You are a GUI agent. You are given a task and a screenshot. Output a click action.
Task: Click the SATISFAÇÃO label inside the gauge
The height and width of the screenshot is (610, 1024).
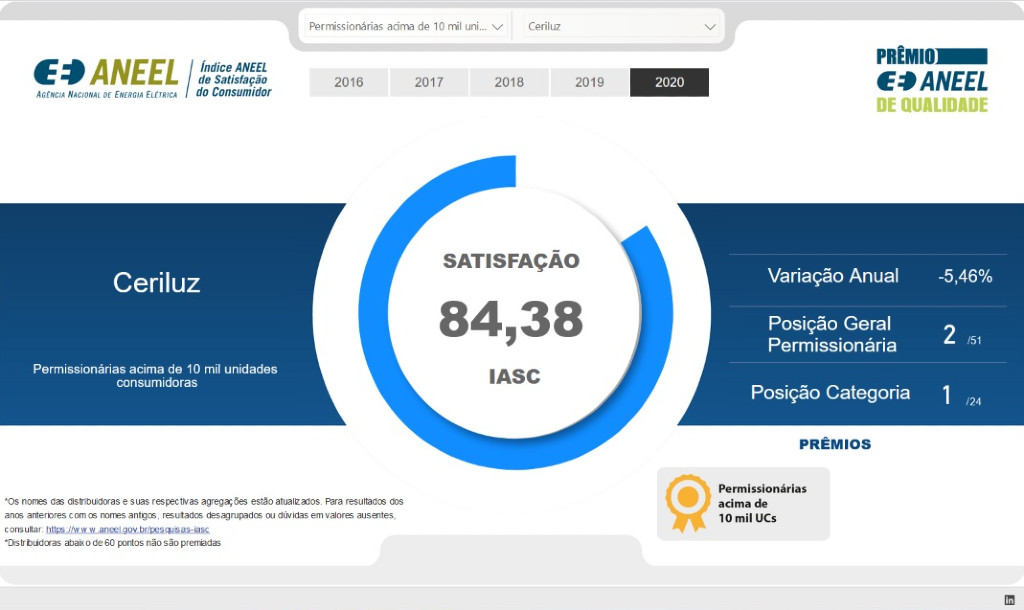pyautogui.click(x=511, y=261)
